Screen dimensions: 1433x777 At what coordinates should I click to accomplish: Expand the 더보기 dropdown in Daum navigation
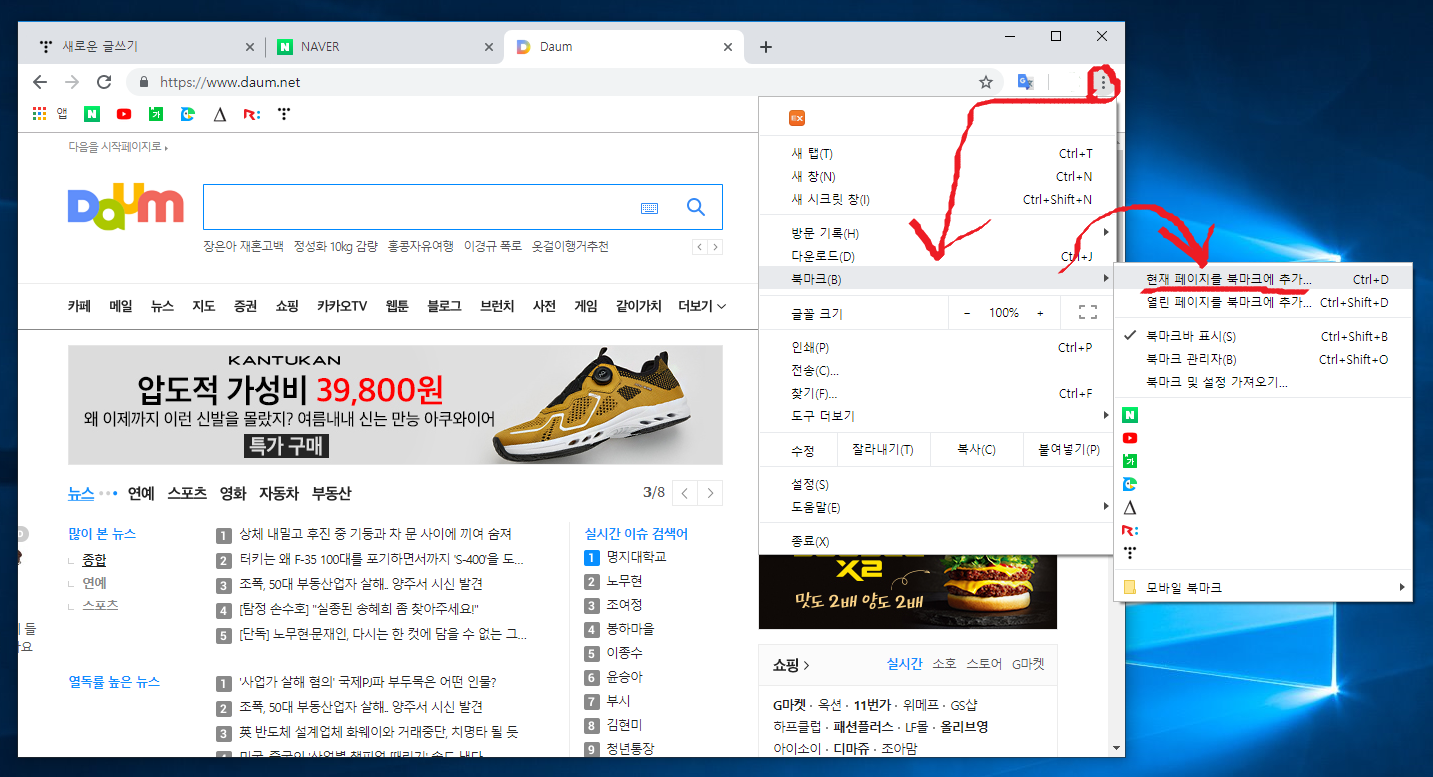click(702, 306)
